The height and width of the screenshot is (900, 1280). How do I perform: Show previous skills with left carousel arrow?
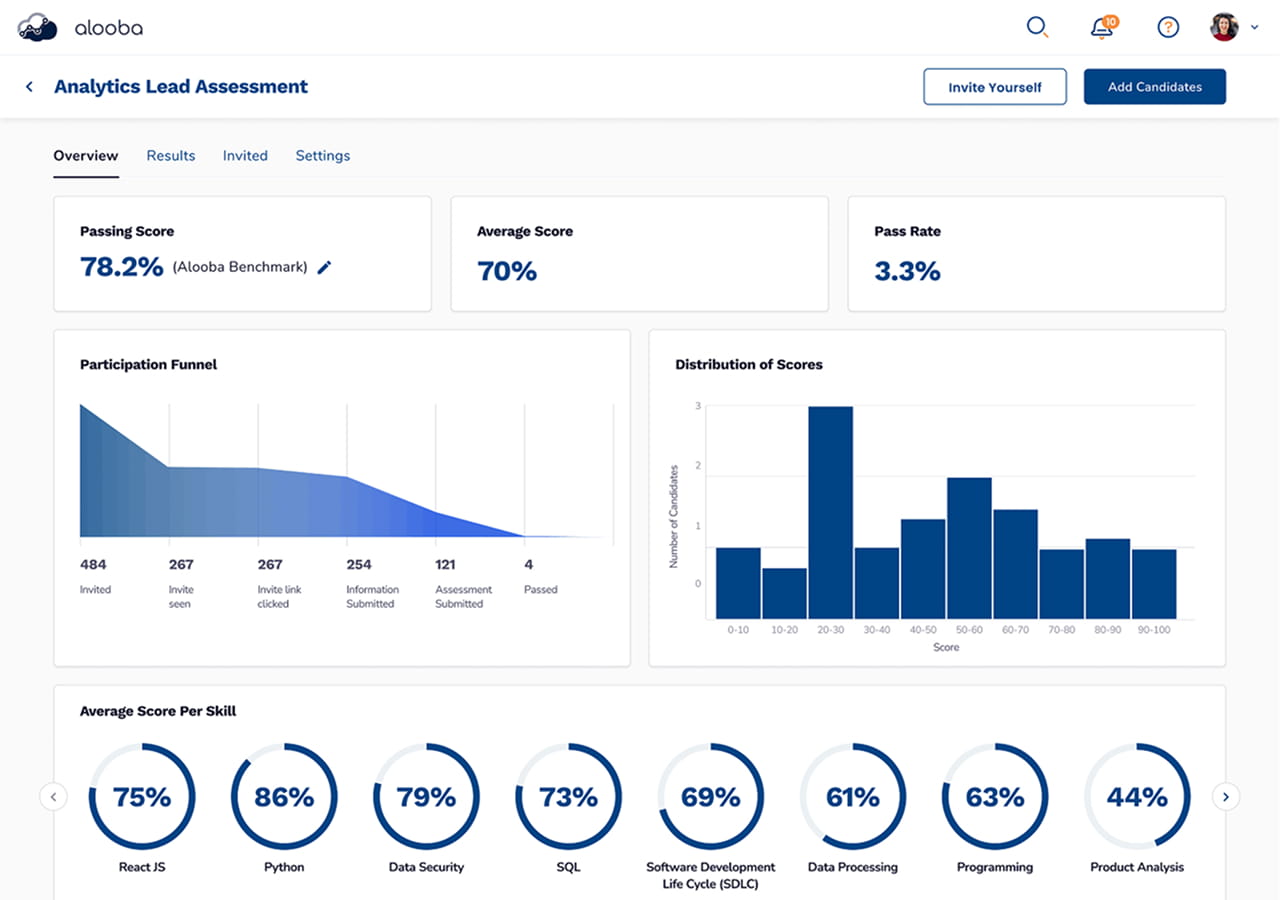(53, 797)
